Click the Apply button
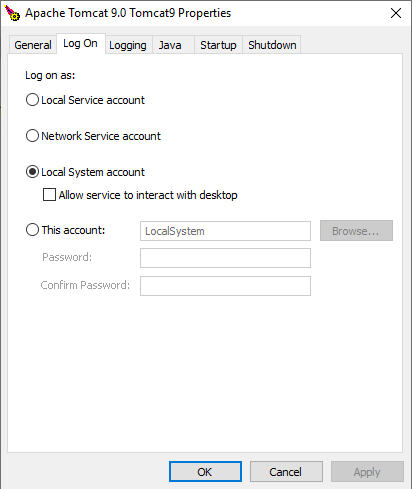The height and width of the screenshot is (489, 413). (x=367, y=471)
